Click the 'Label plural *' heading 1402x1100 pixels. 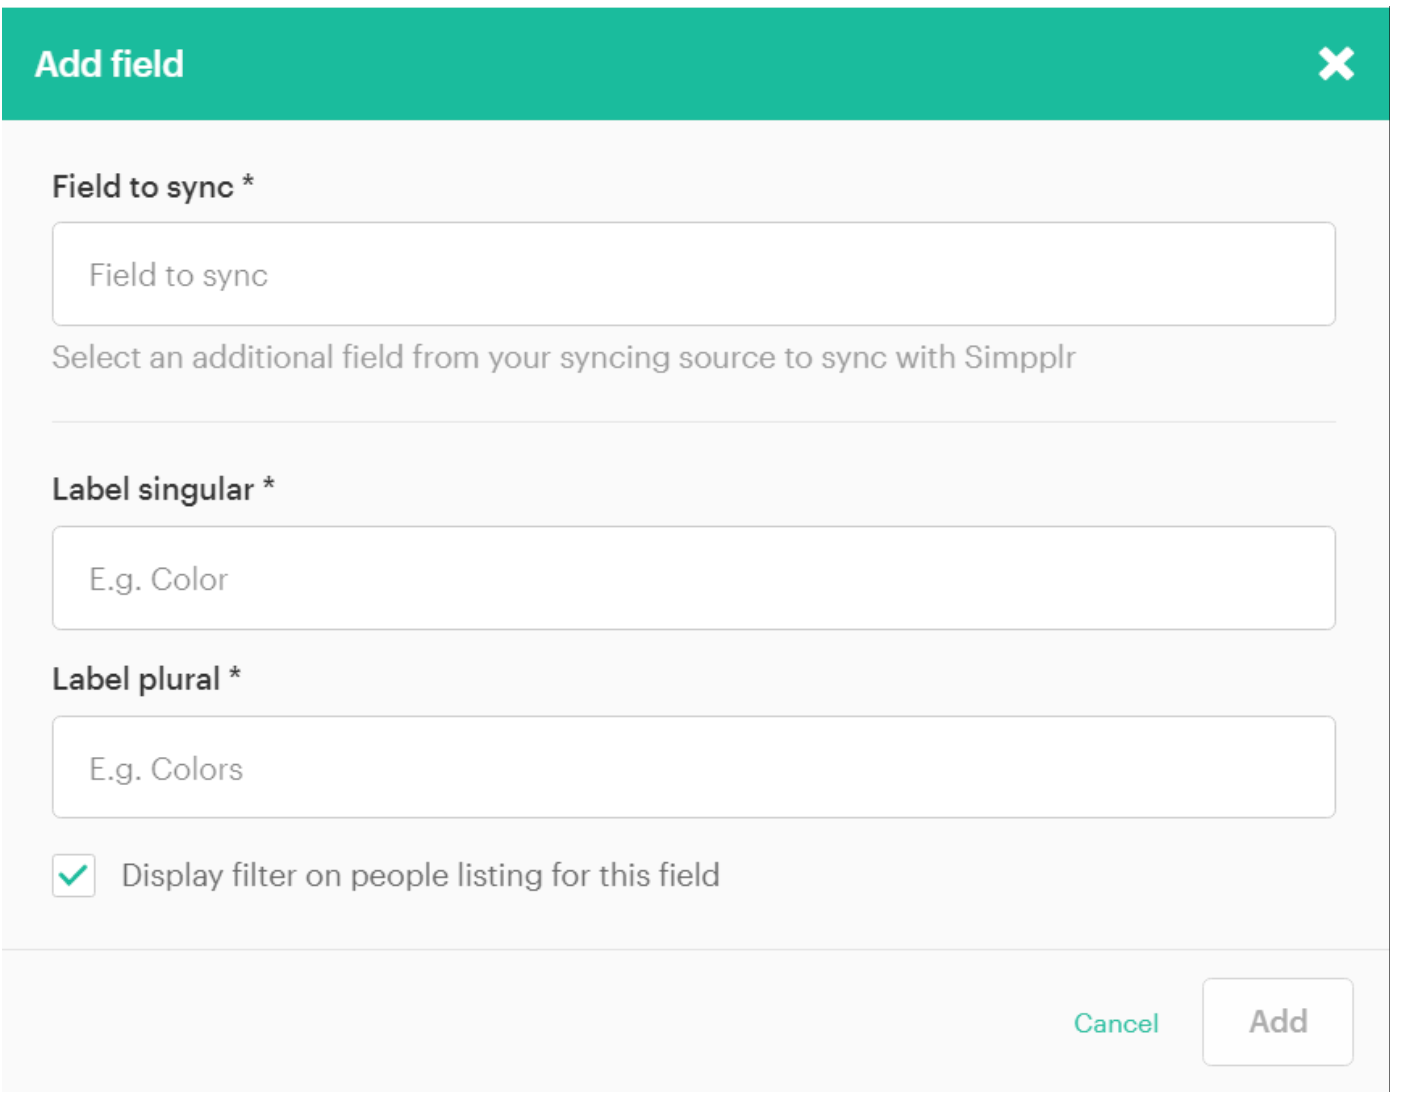point(146,678)
